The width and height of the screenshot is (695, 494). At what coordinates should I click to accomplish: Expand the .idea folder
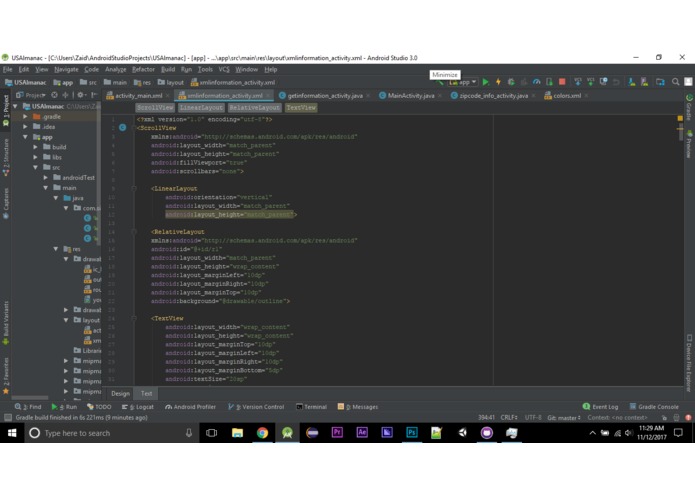pyautogui.click(x=25, y=127)
